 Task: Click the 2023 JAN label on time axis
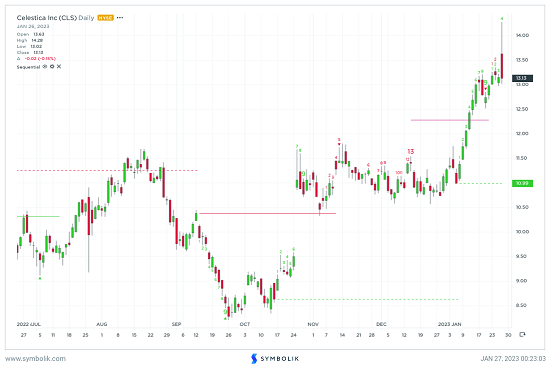tap(450, 324)
